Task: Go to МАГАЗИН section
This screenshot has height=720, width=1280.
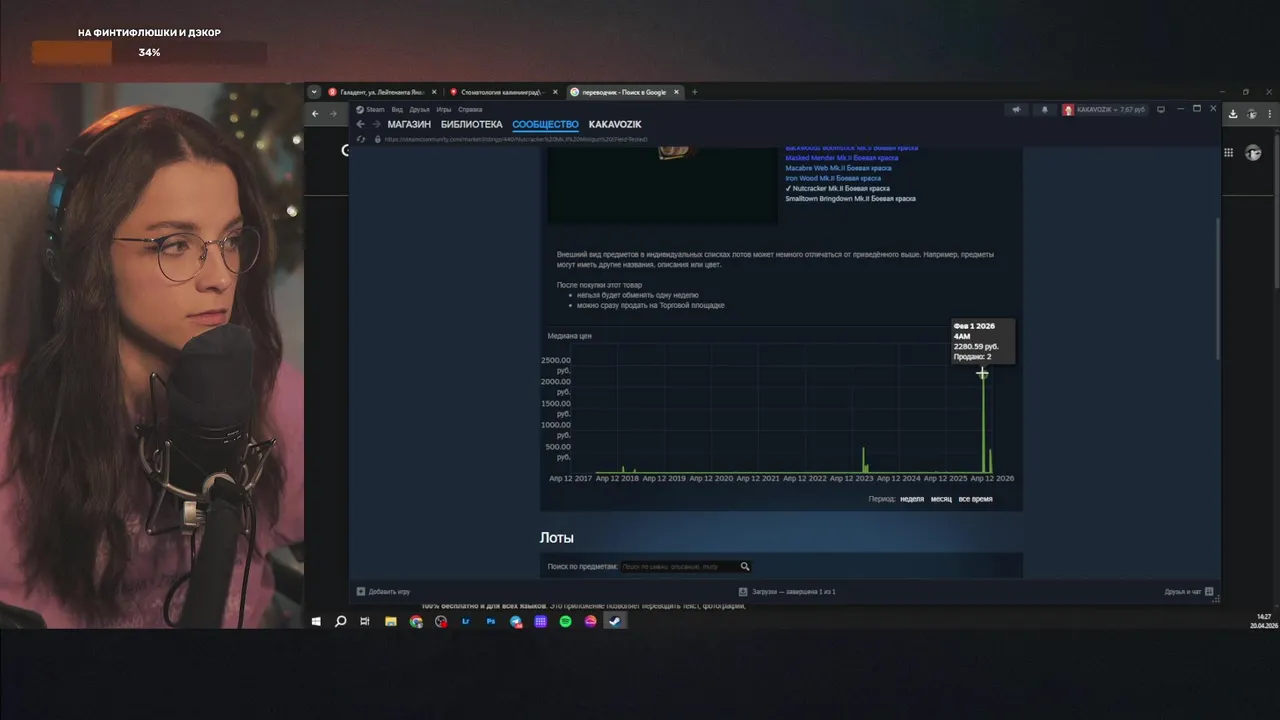Action: pyautogui.click(x=409, y=124)
